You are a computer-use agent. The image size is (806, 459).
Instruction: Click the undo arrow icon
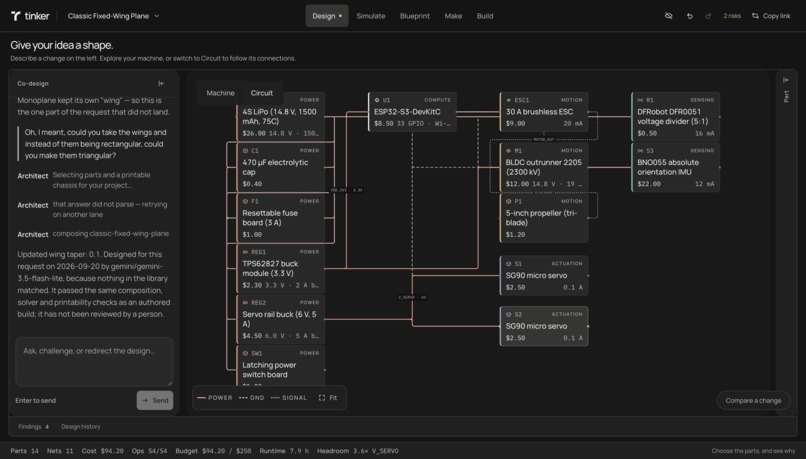[x=689, y=16]
